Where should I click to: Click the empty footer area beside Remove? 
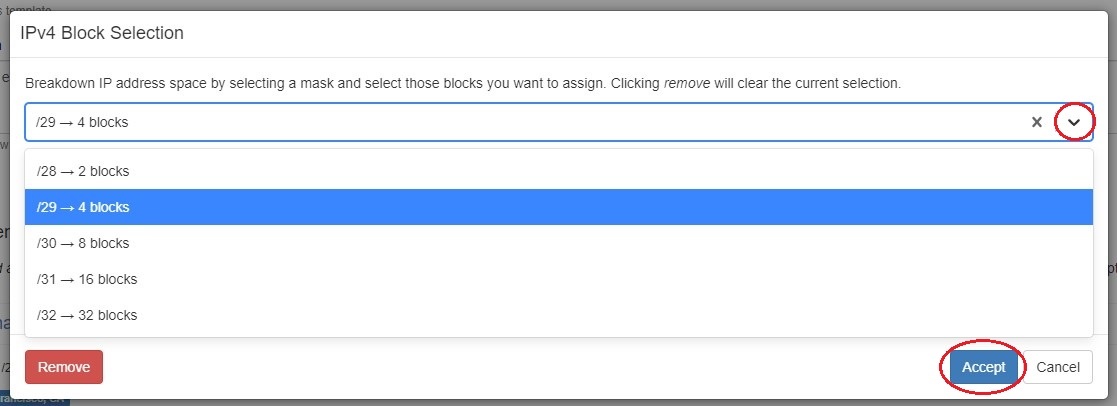point(500,367)
